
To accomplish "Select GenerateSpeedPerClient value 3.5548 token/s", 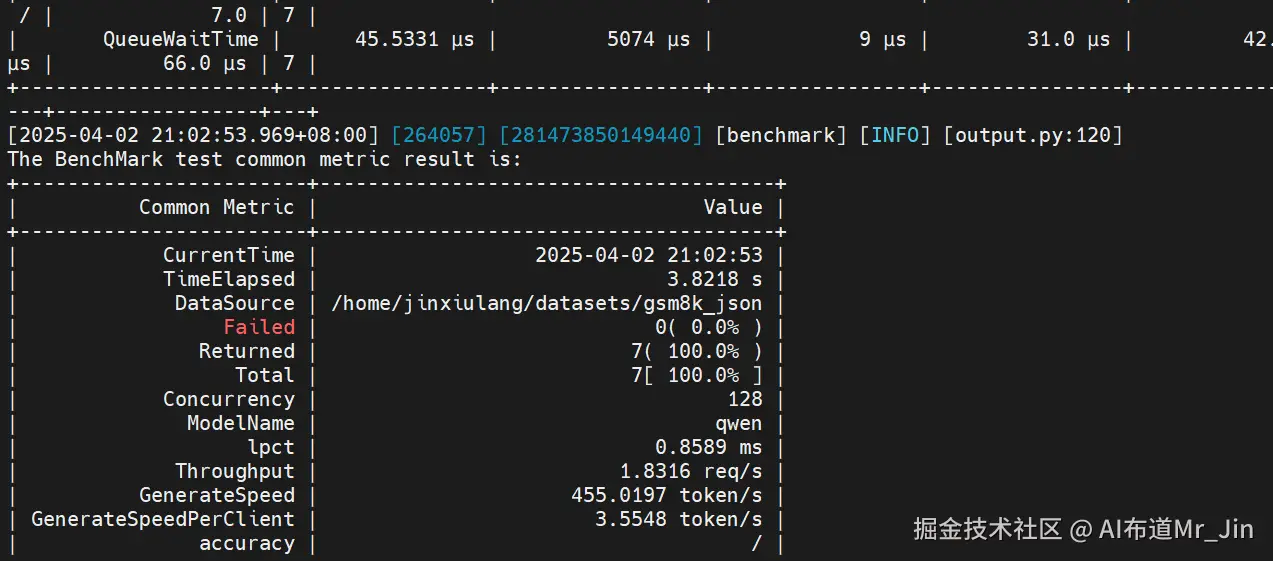I will 679,519.
